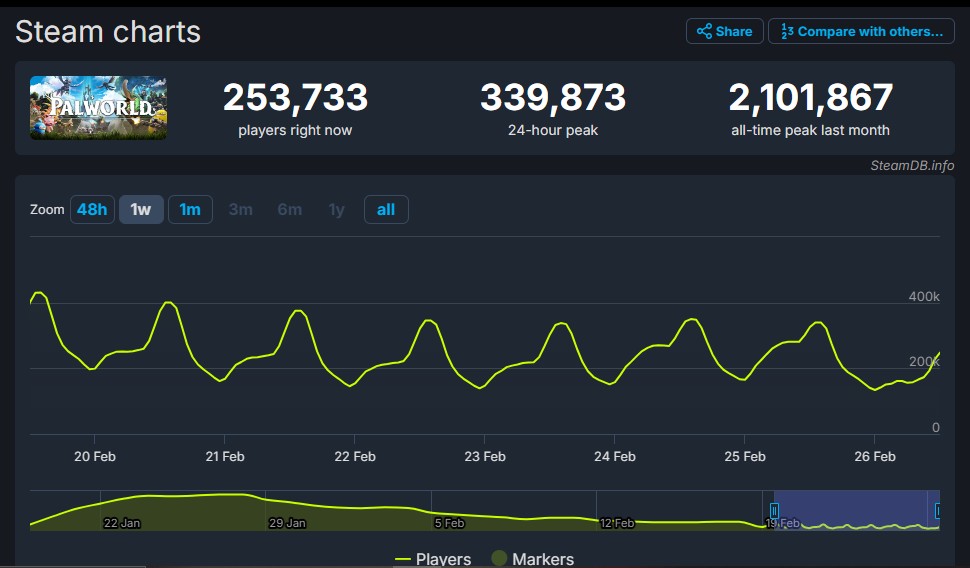Select the 6m zoom range
This screenshot has width=970, height=568.
289,209
